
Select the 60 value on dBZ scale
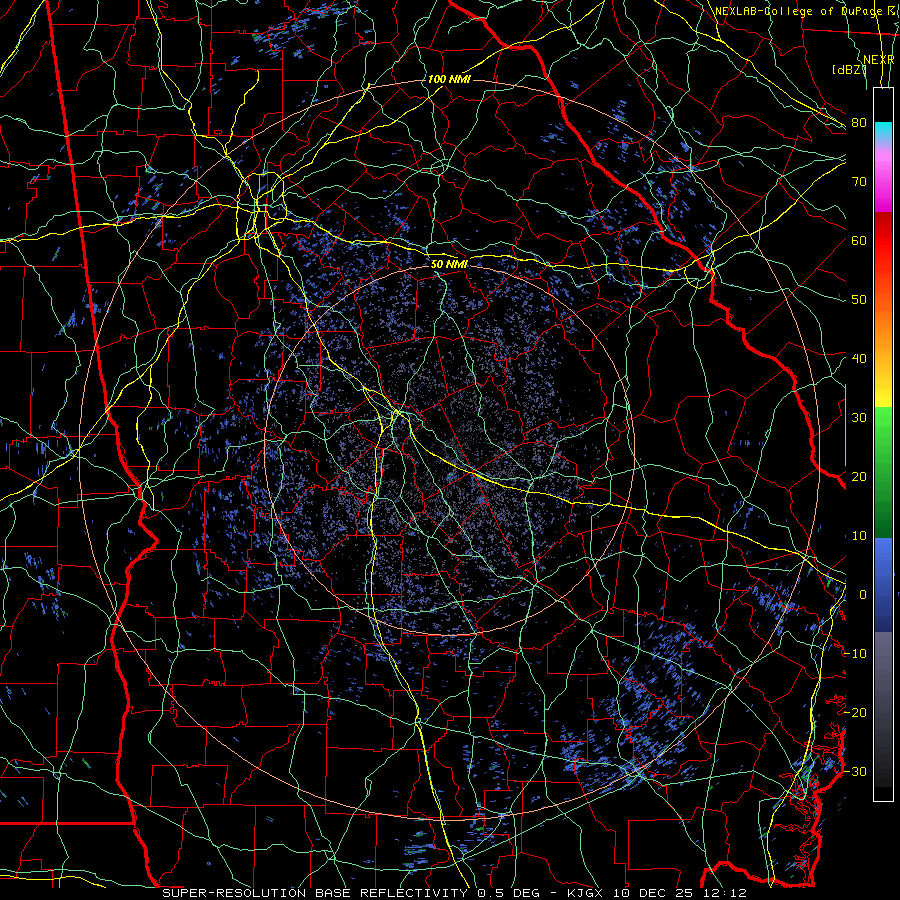click(859, 241)
